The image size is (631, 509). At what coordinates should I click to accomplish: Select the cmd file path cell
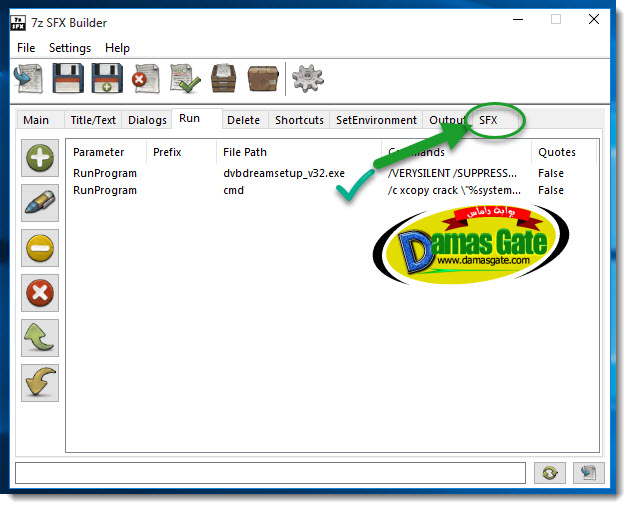pyautogui.click(x=233, y=190)
